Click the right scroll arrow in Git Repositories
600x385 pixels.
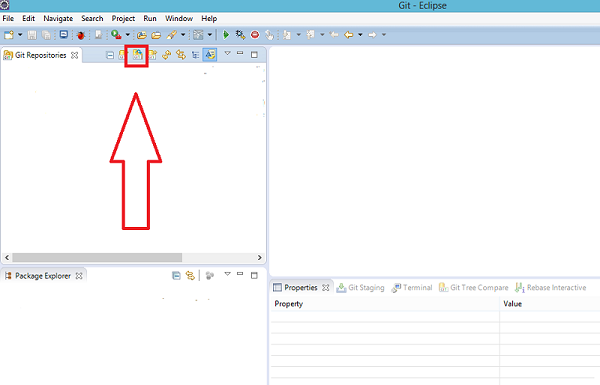(259, 258)
